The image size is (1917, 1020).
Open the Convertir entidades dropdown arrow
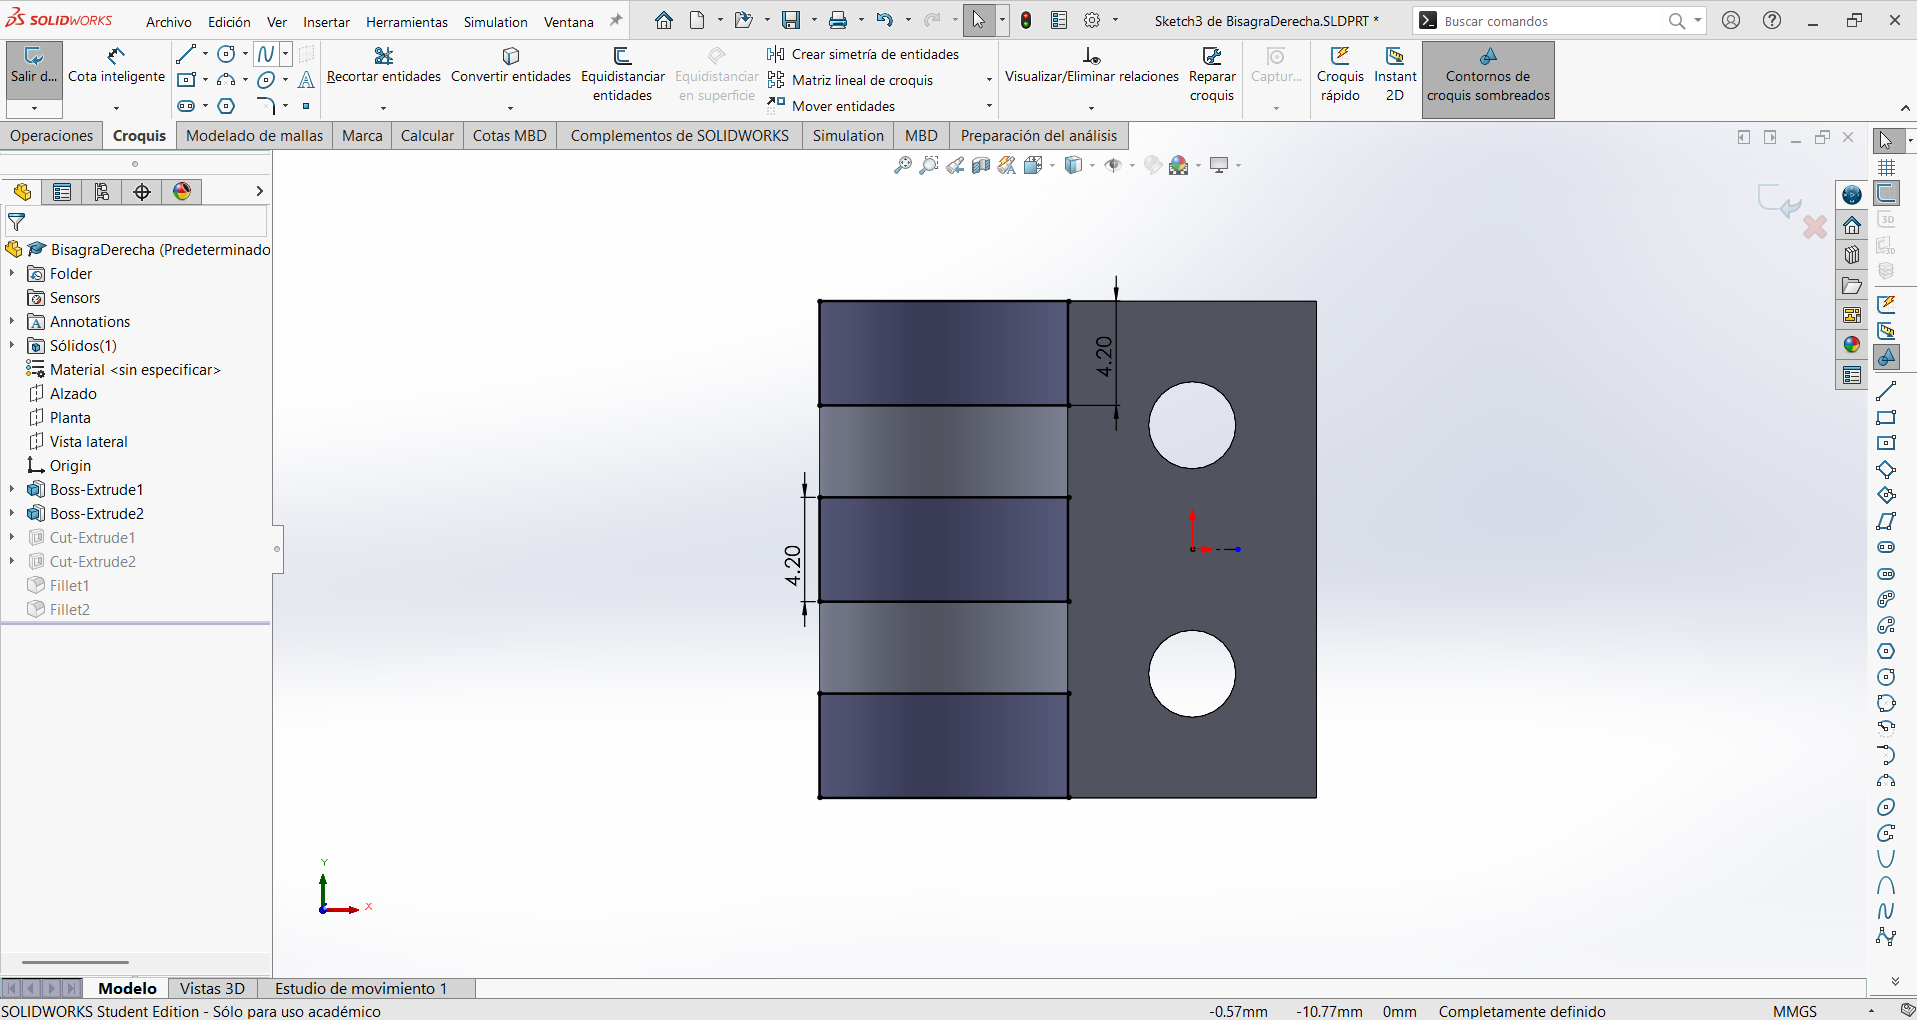coord(511,107)
